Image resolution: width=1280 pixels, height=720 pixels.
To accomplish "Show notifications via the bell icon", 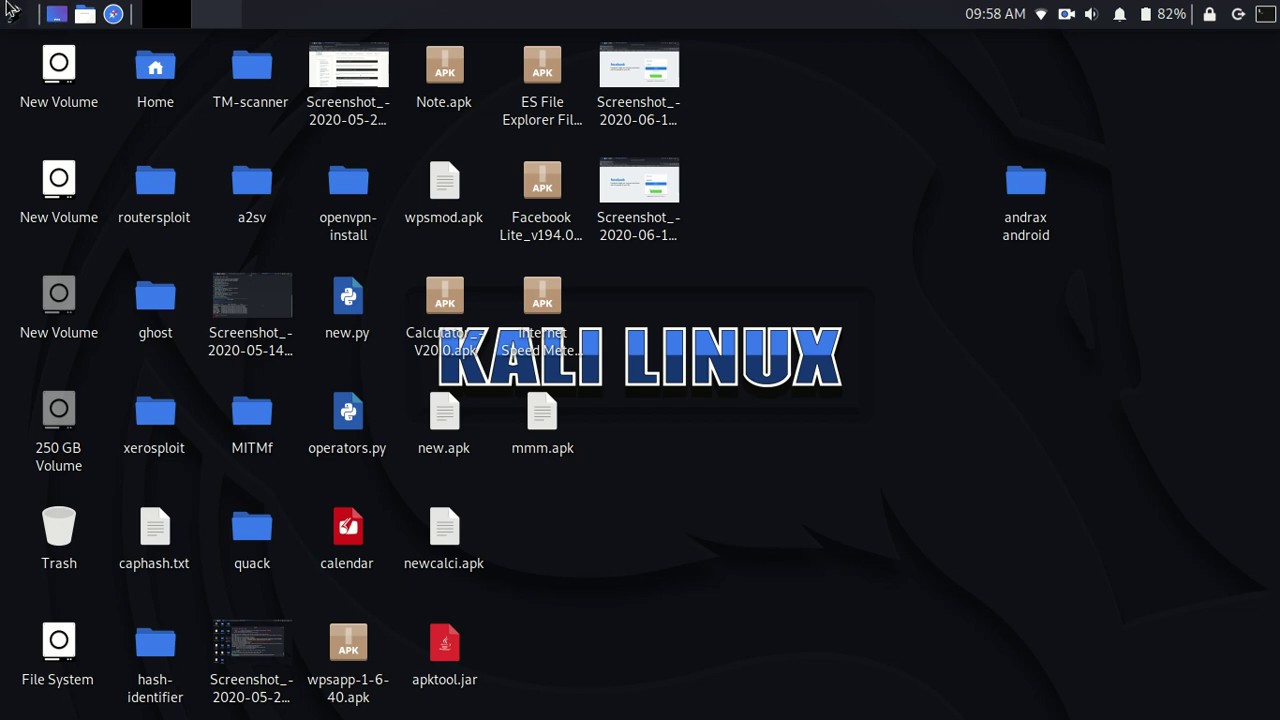I will click(x=1120, y=14).
